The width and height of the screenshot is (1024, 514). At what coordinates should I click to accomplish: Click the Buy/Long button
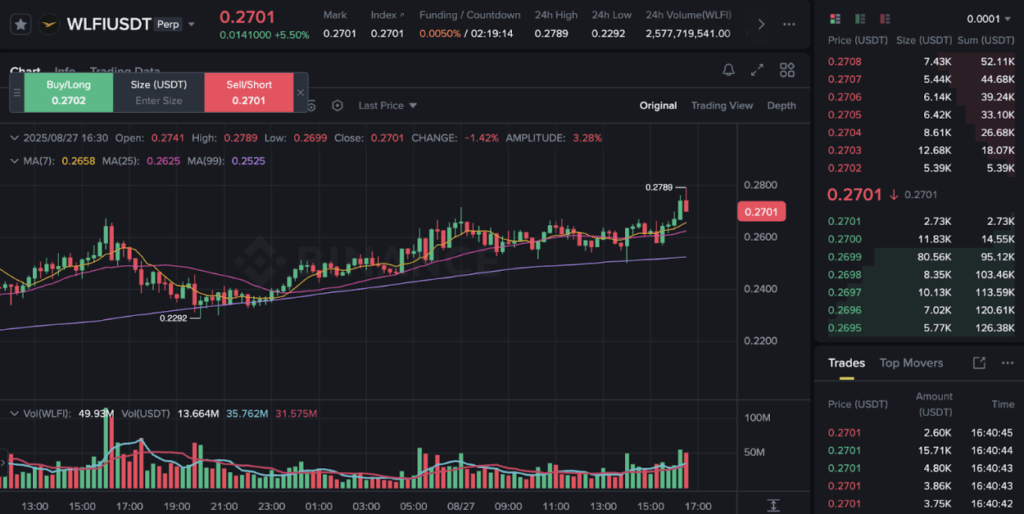[x=68, y=93]
